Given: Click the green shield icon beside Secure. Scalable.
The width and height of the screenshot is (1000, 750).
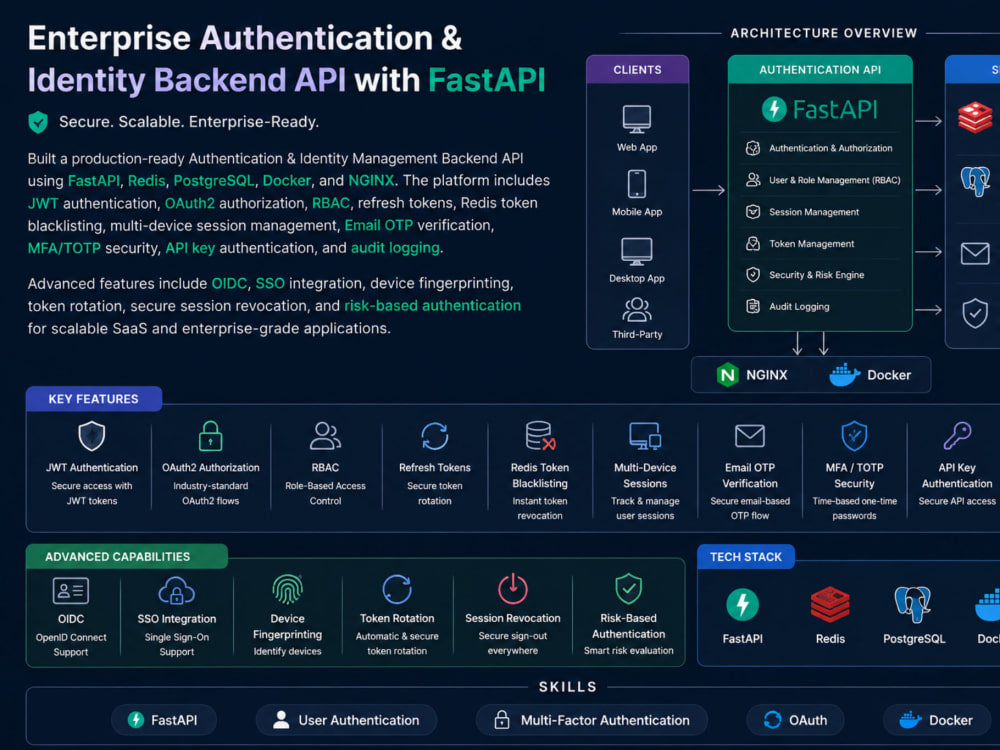Looking at the screenshot, I should pyautogui.click(x=38, y=122).
